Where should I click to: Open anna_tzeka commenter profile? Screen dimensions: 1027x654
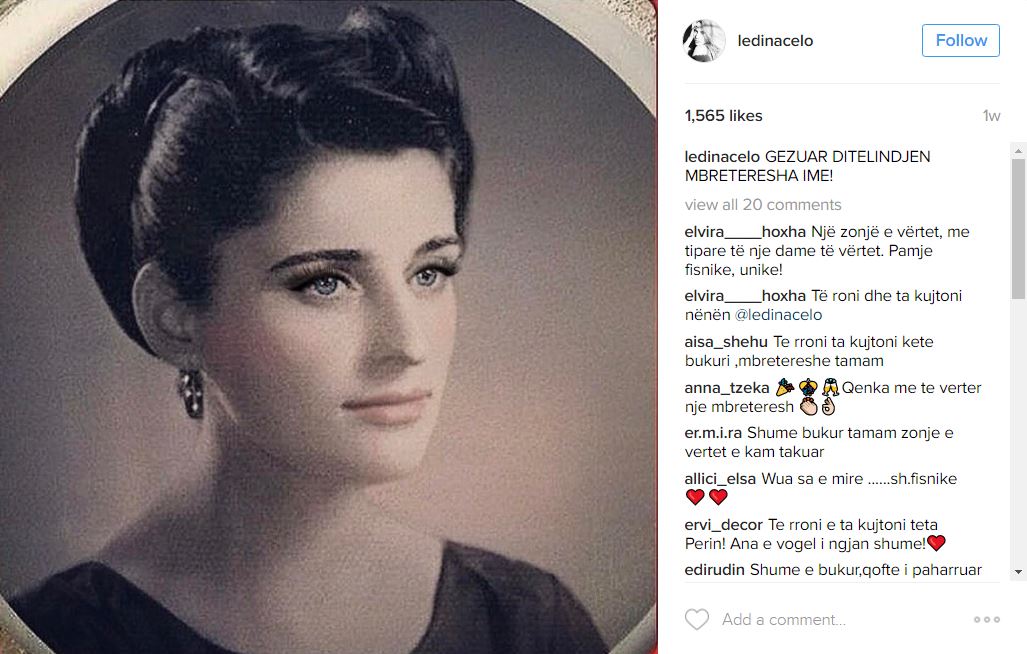(727, 388)
